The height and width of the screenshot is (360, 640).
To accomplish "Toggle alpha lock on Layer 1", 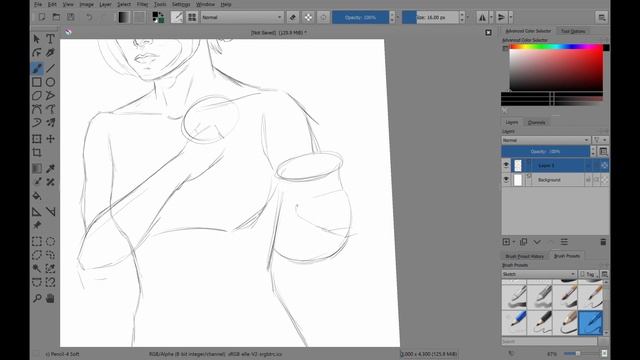I will [x=604, y=165].
